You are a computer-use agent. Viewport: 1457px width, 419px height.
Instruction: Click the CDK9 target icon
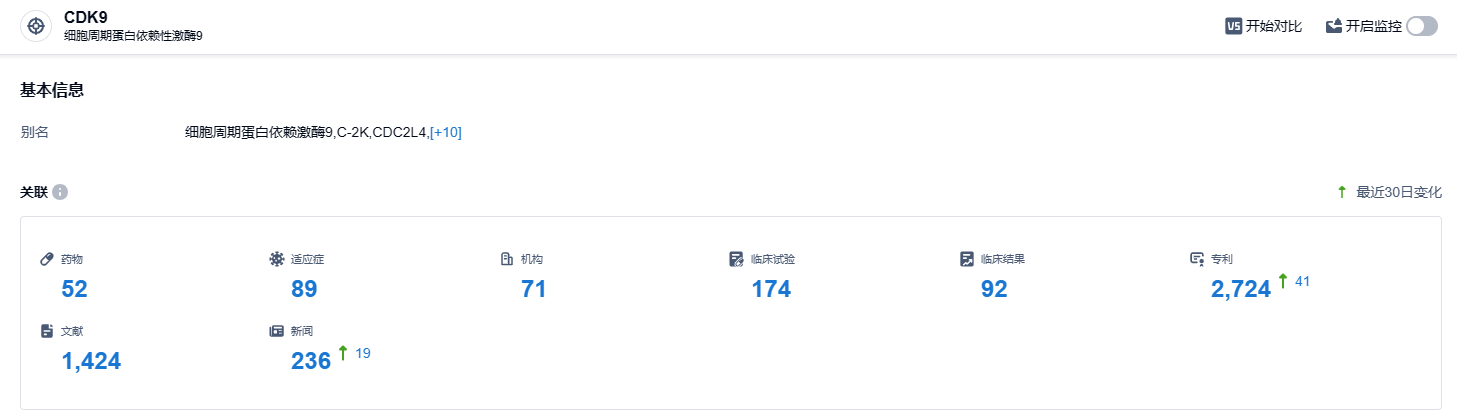point(36,27)
